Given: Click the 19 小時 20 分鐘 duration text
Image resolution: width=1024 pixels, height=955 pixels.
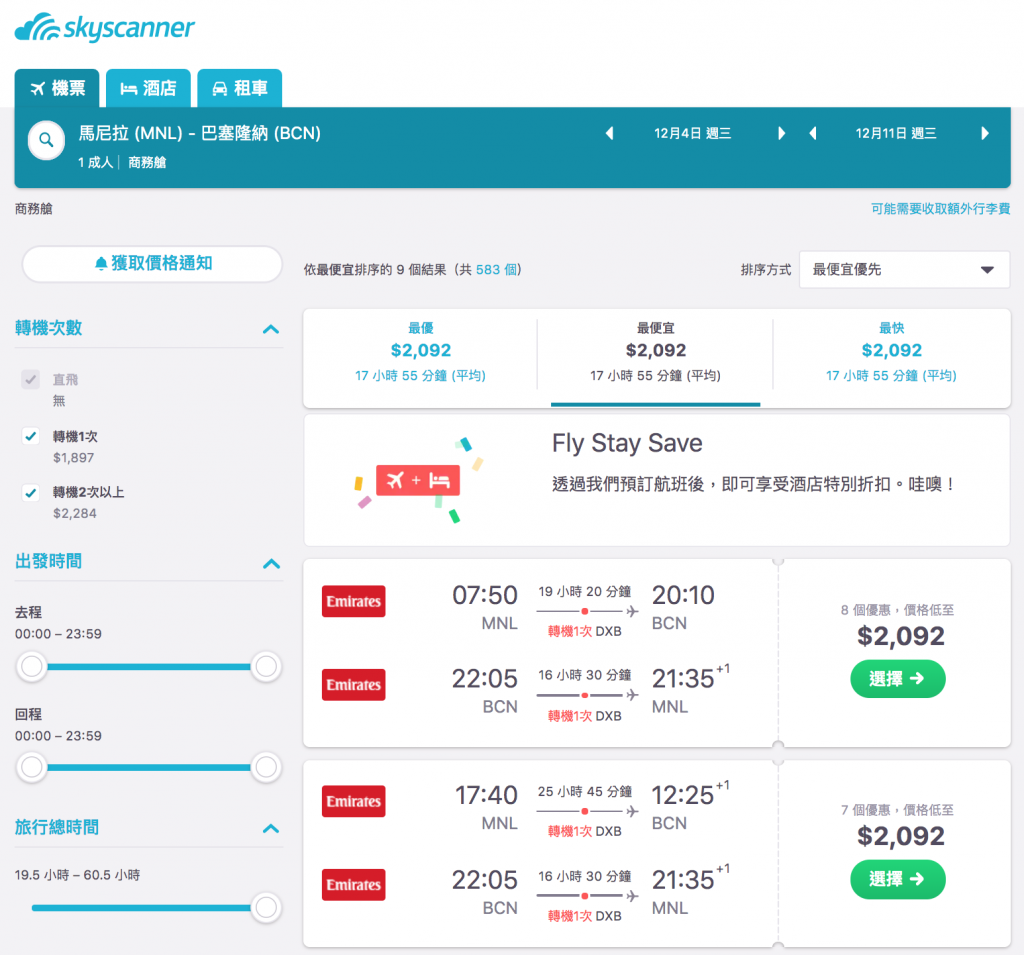Looking at the screenshot, I should tap(584, 591).
